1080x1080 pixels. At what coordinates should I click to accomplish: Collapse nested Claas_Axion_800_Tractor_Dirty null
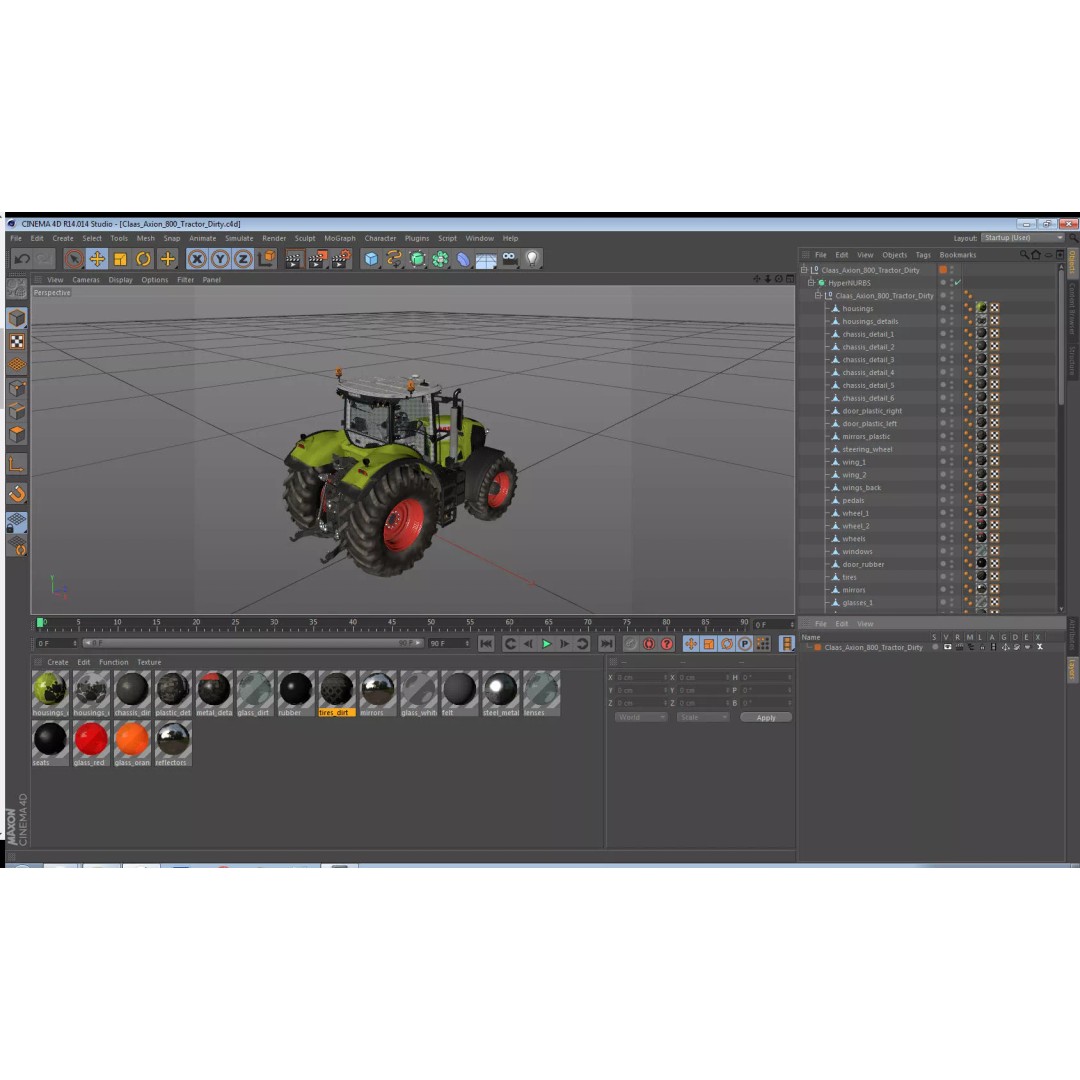point(818,295)
